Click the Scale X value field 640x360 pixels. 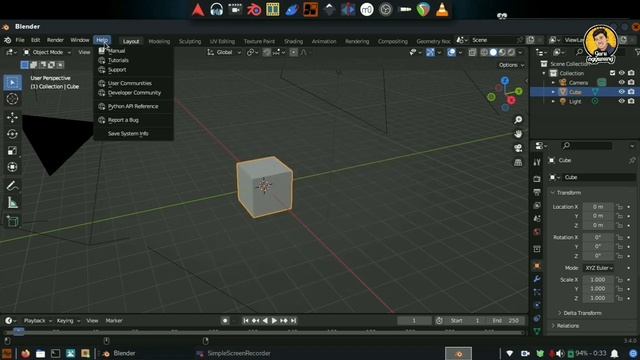tap(598, 280)
